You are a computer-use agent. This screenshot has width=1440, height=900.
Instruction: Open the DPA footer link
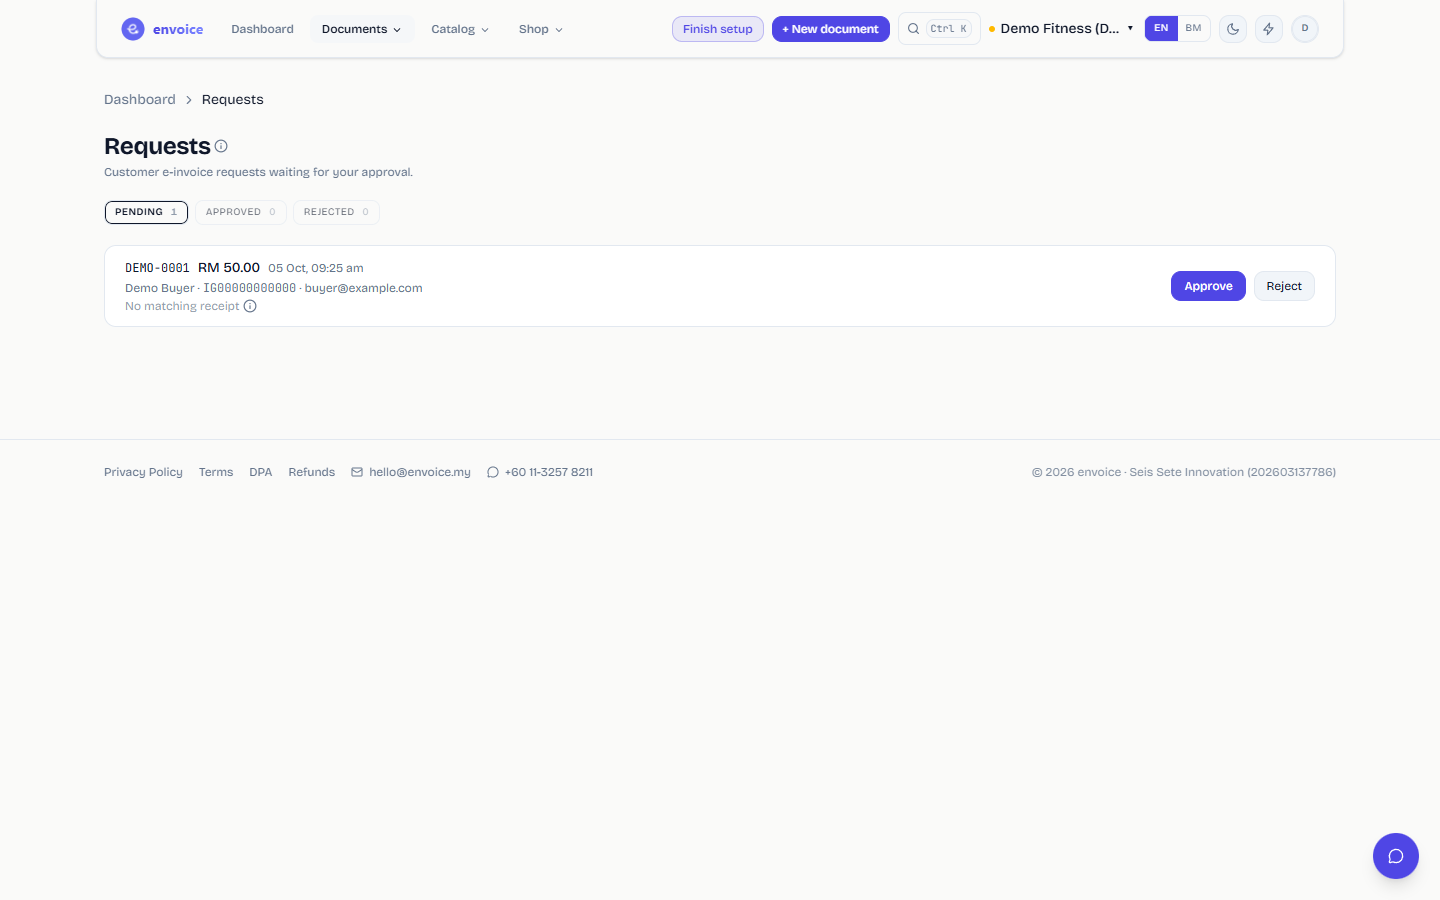point(261,472)
